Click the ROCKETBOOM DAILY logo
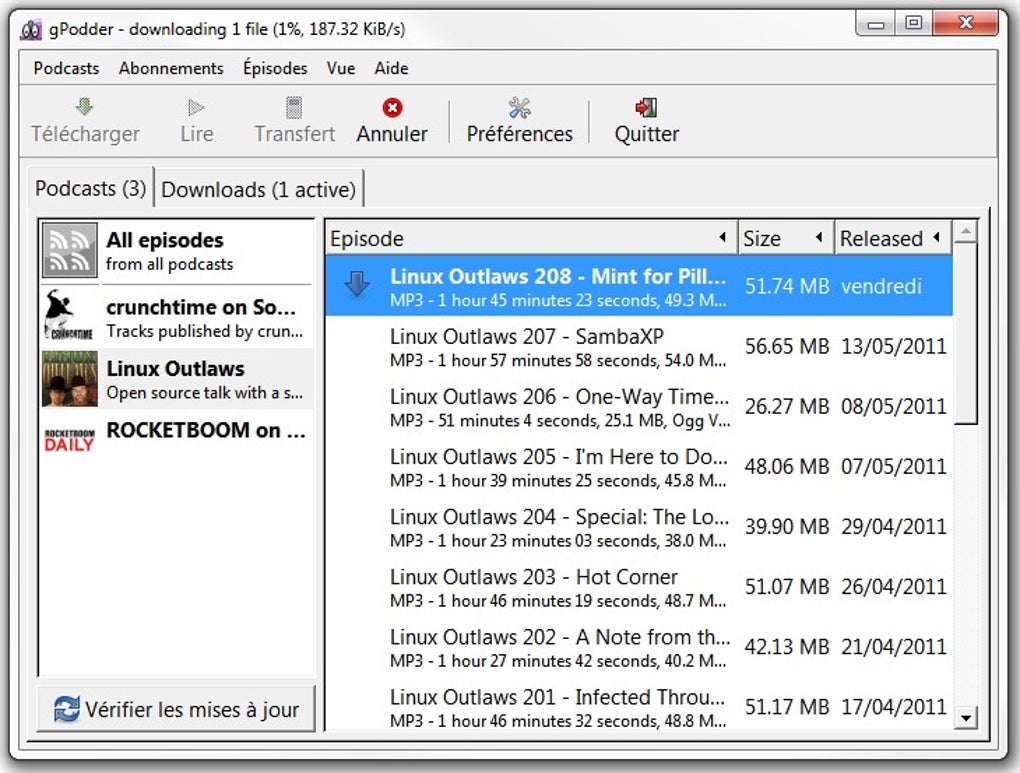1020x773 pixels. click(x=70, y=441)
